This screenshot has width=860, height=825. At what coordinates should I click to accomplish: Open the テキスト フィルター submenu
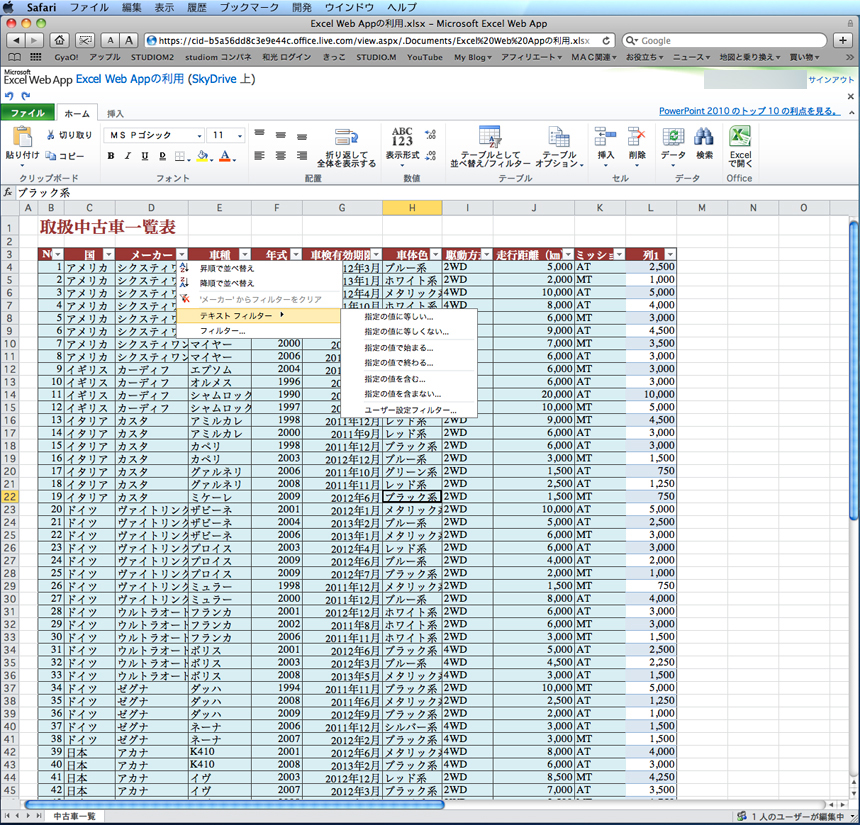tap(258, 315)
